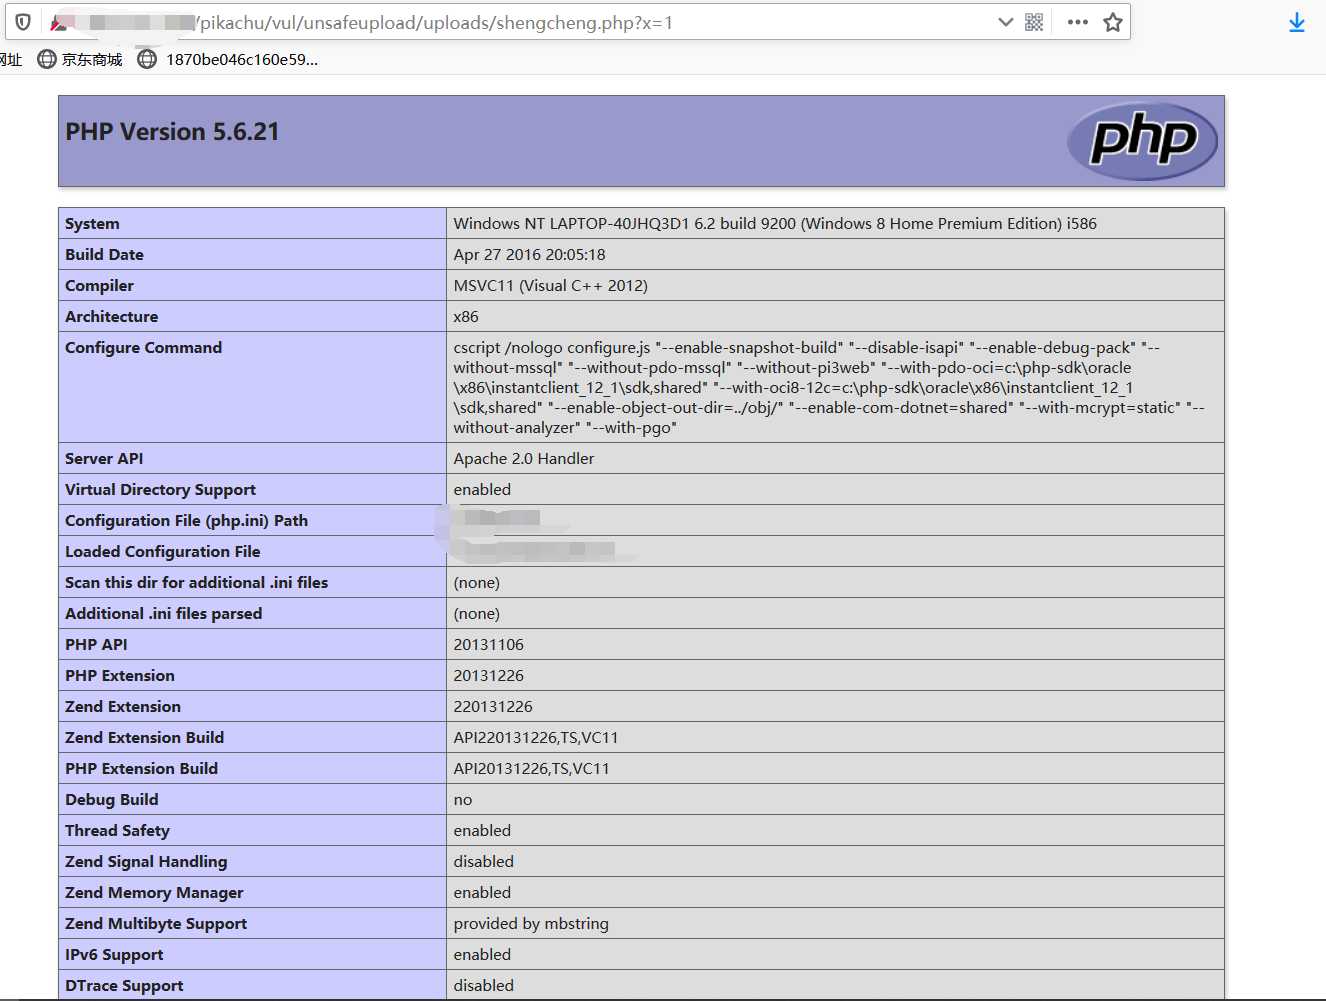Select Apr 27 2016 20:05:18 value
This screenshot has height=1001, width=1326.
[x=529, y=254]
